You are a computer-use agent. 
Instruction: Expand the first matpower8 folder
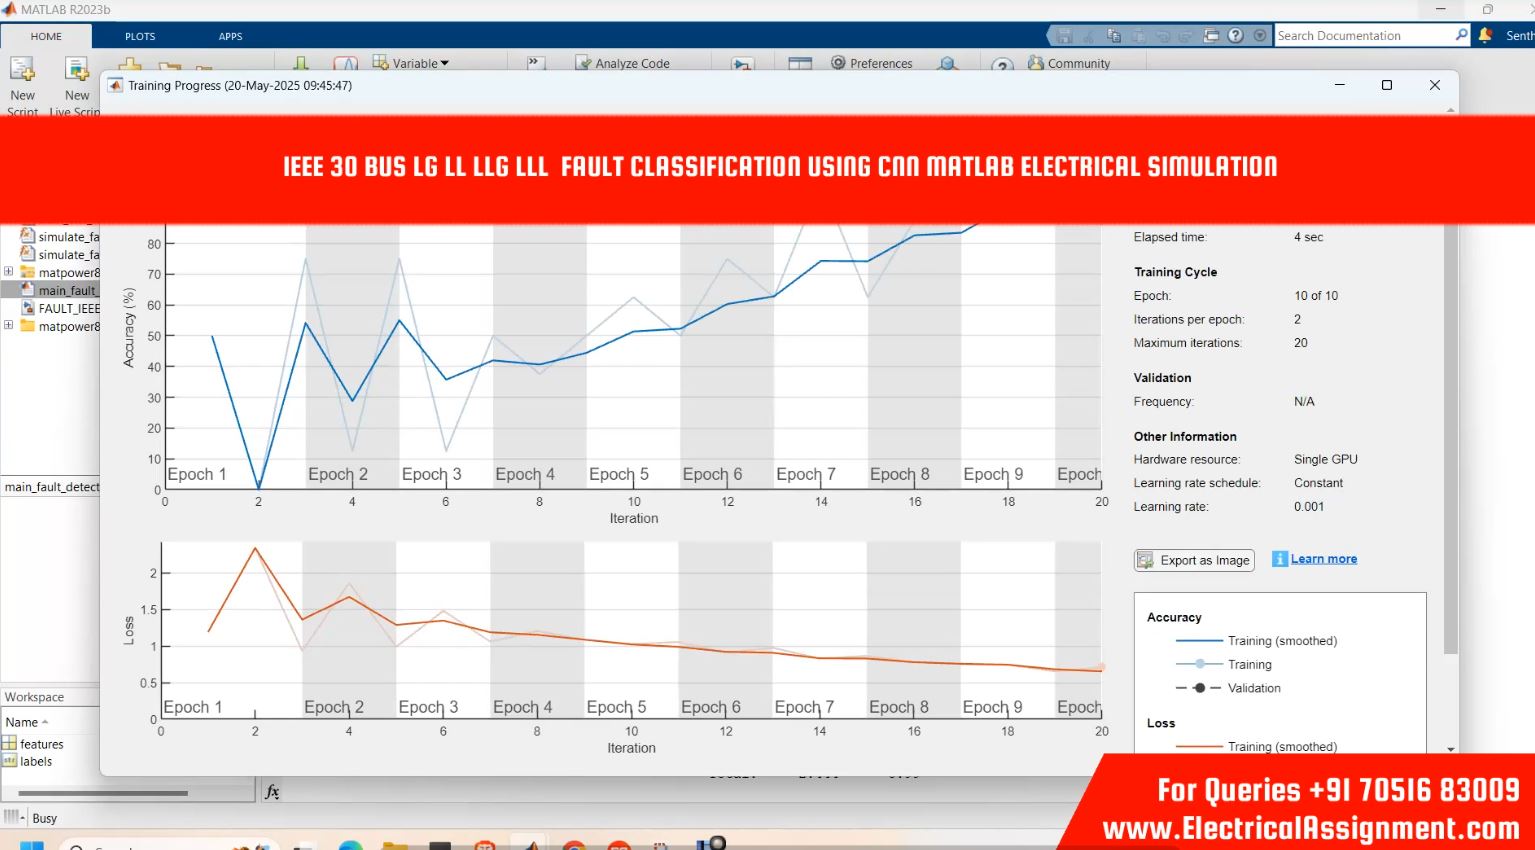(9, 272)
